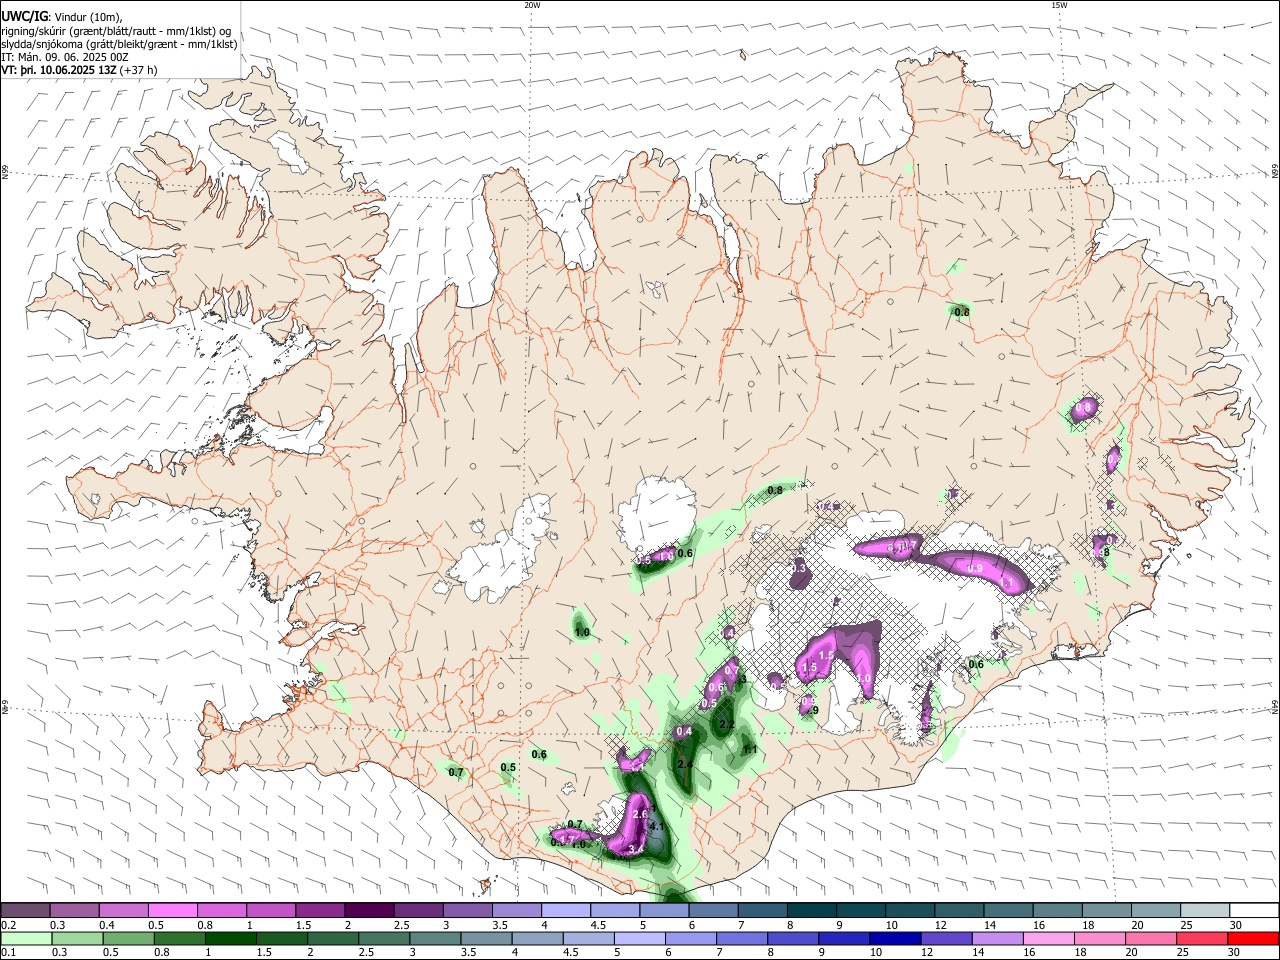Click the dark teal snow swatch starting at 8
The width and height of the screenshot is (1280, 960).
click(811, 911)
